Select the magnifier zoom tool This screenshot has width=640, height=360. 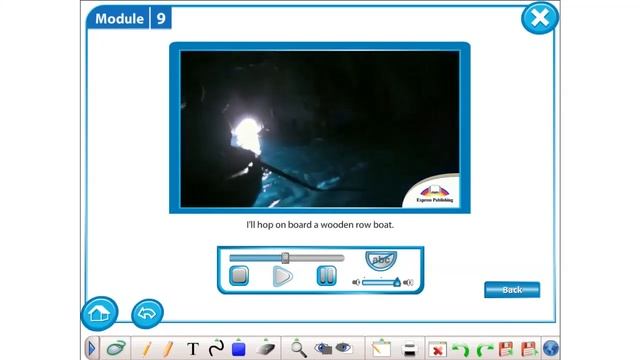[x=299, y=349]
